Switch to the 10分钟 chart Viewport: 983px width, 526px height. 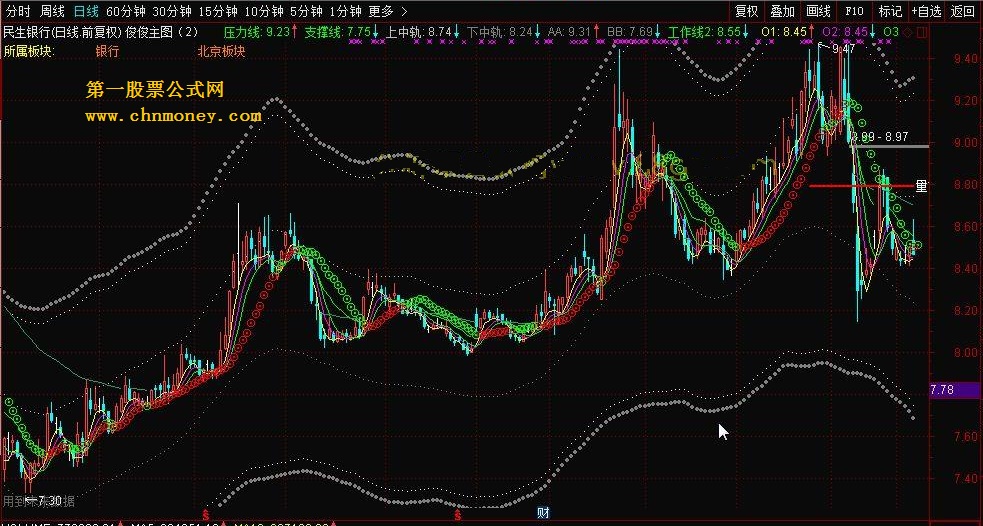pyautogui.click(x=264, y=11)
